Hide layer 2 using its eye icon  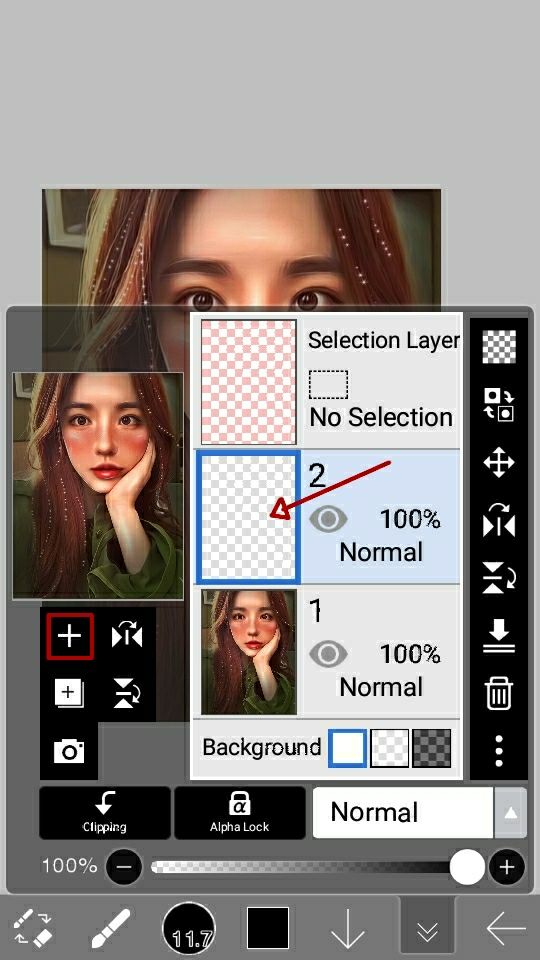tap(328, 519)
